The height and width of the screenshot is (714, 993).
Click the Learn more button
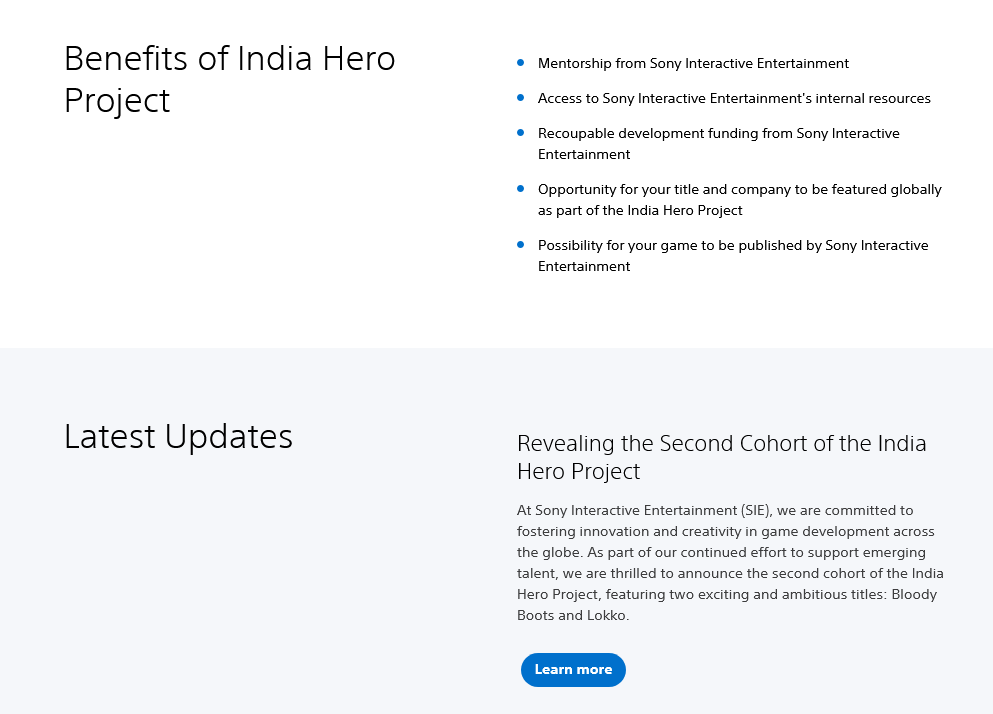[x=573, y=670]
